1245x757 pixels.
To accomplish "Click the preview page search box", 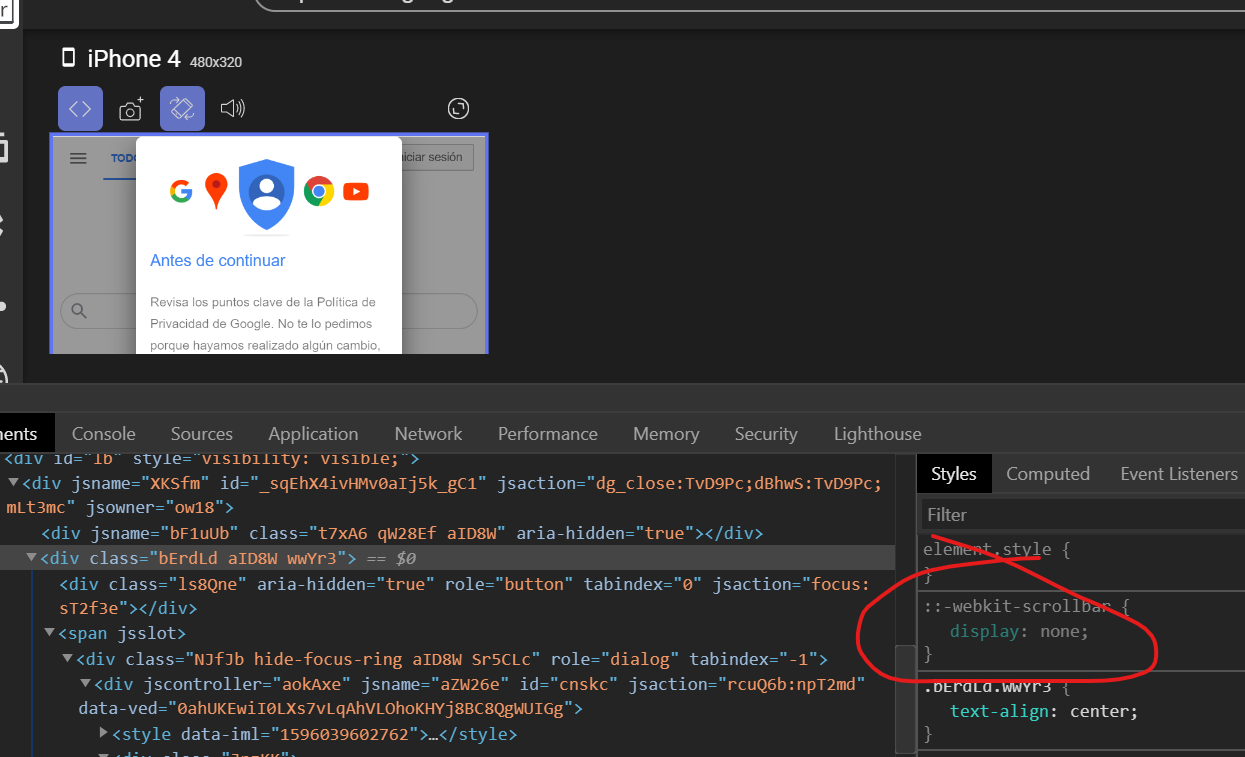I will [269, 311].
